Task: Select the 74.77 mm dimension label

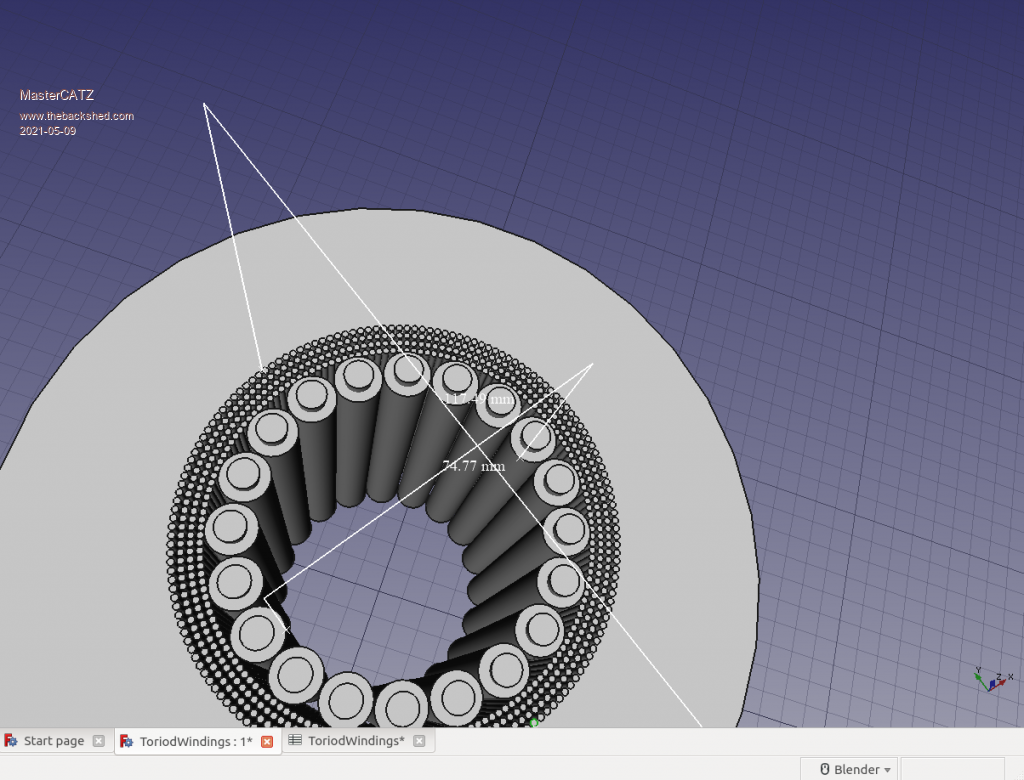Action: [x=473, y=466]
